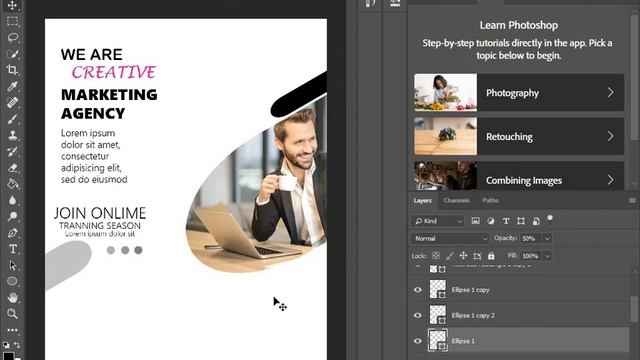Filter layers by shape layers
The width and height of the screenshot is (640, 360).
click(521, 221)
